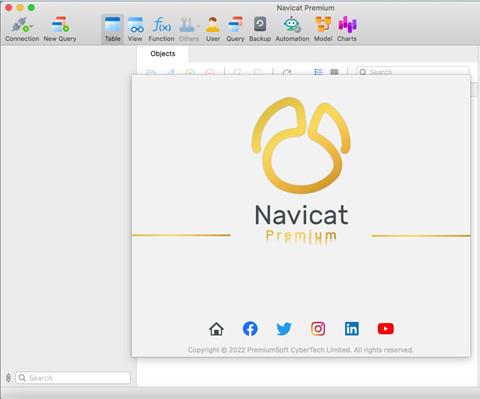Select the Table objects icon
The height and width of the screenshot is (399, 480).
113,29
